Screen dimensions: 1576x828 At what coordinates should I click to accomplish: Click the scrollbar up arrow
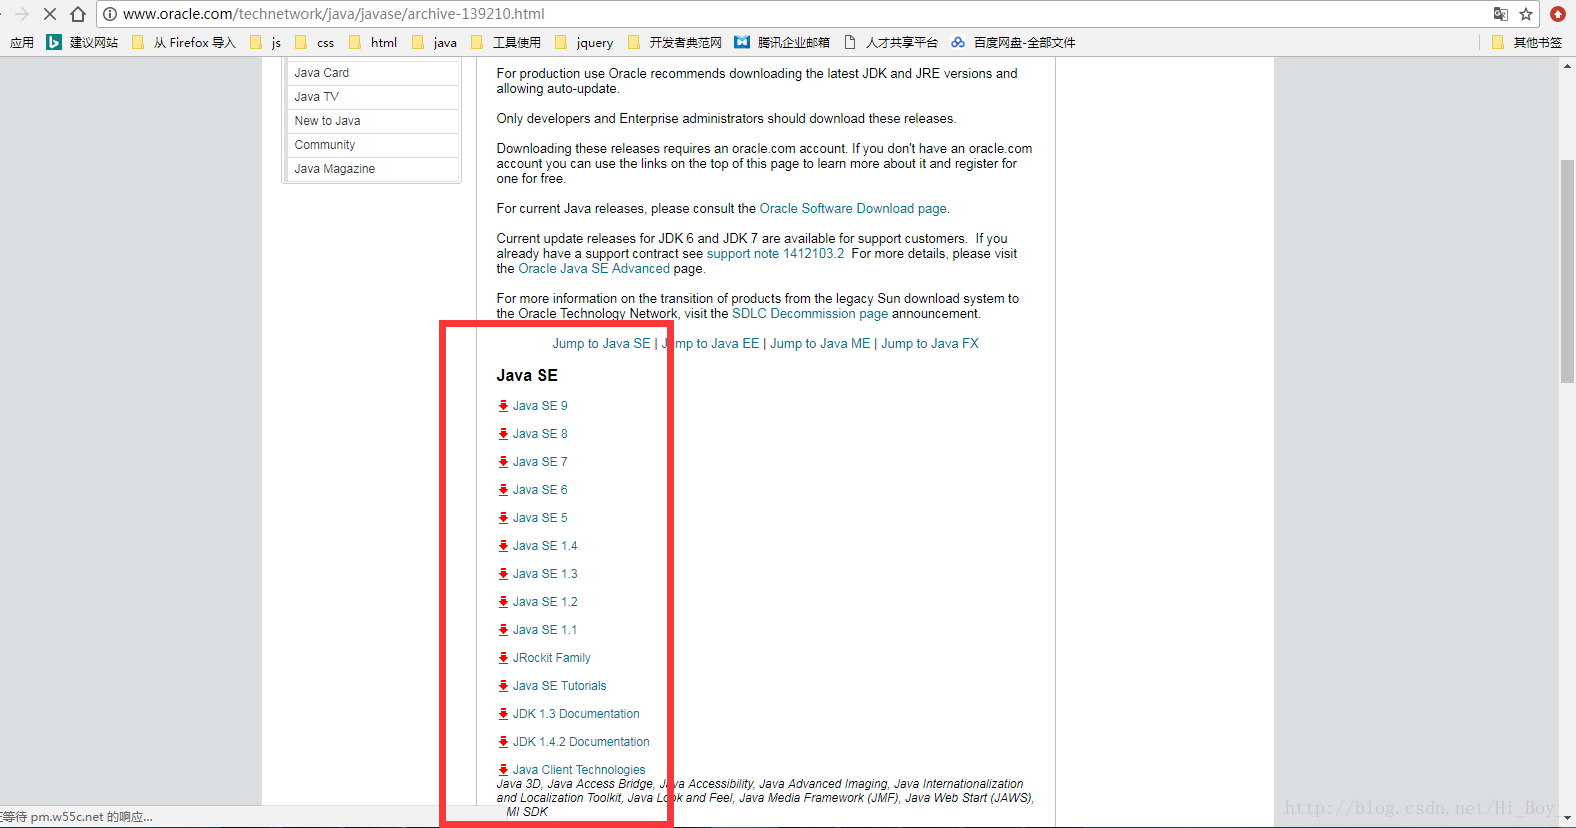point(1567,66)
